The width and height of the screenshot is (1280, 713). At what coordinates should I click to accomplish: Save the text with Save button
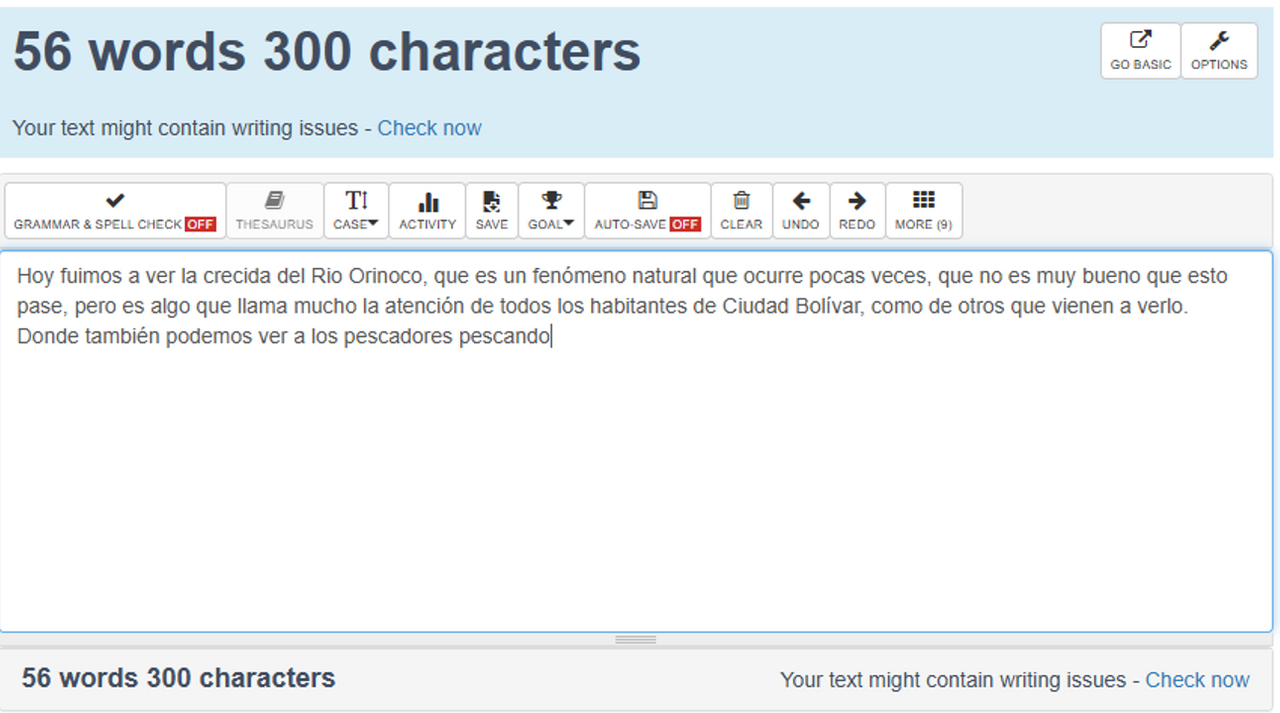point(491,211)
